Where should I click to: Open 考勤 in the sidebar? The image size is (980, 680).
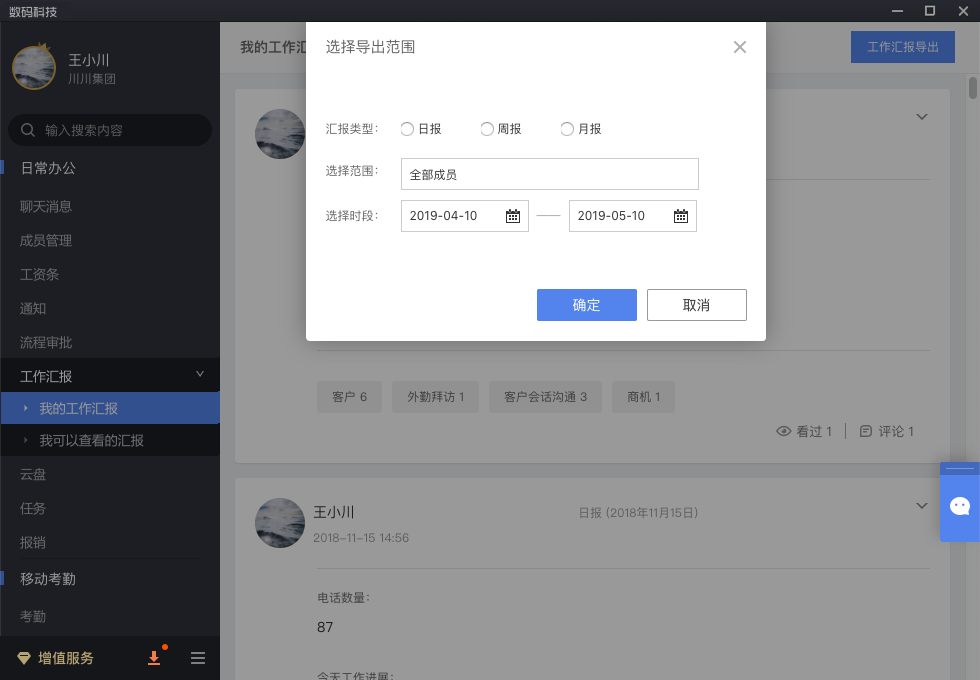point(32,616)
